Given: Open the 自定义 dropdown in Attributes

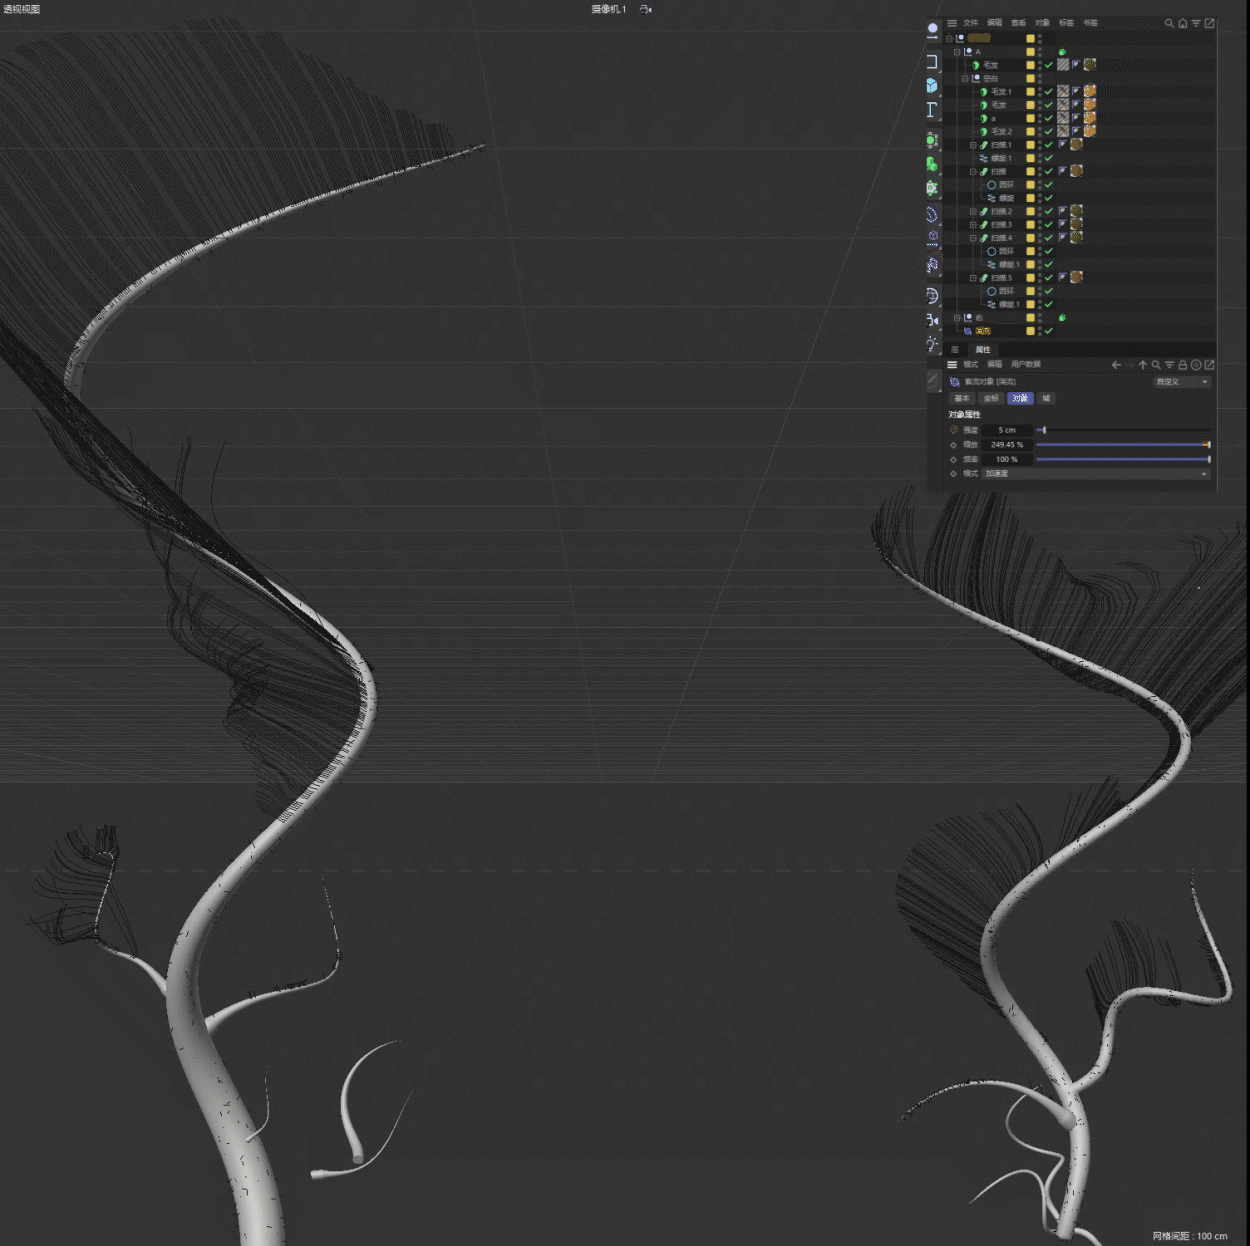Looking at the screenshot, I should point(1182,382).
